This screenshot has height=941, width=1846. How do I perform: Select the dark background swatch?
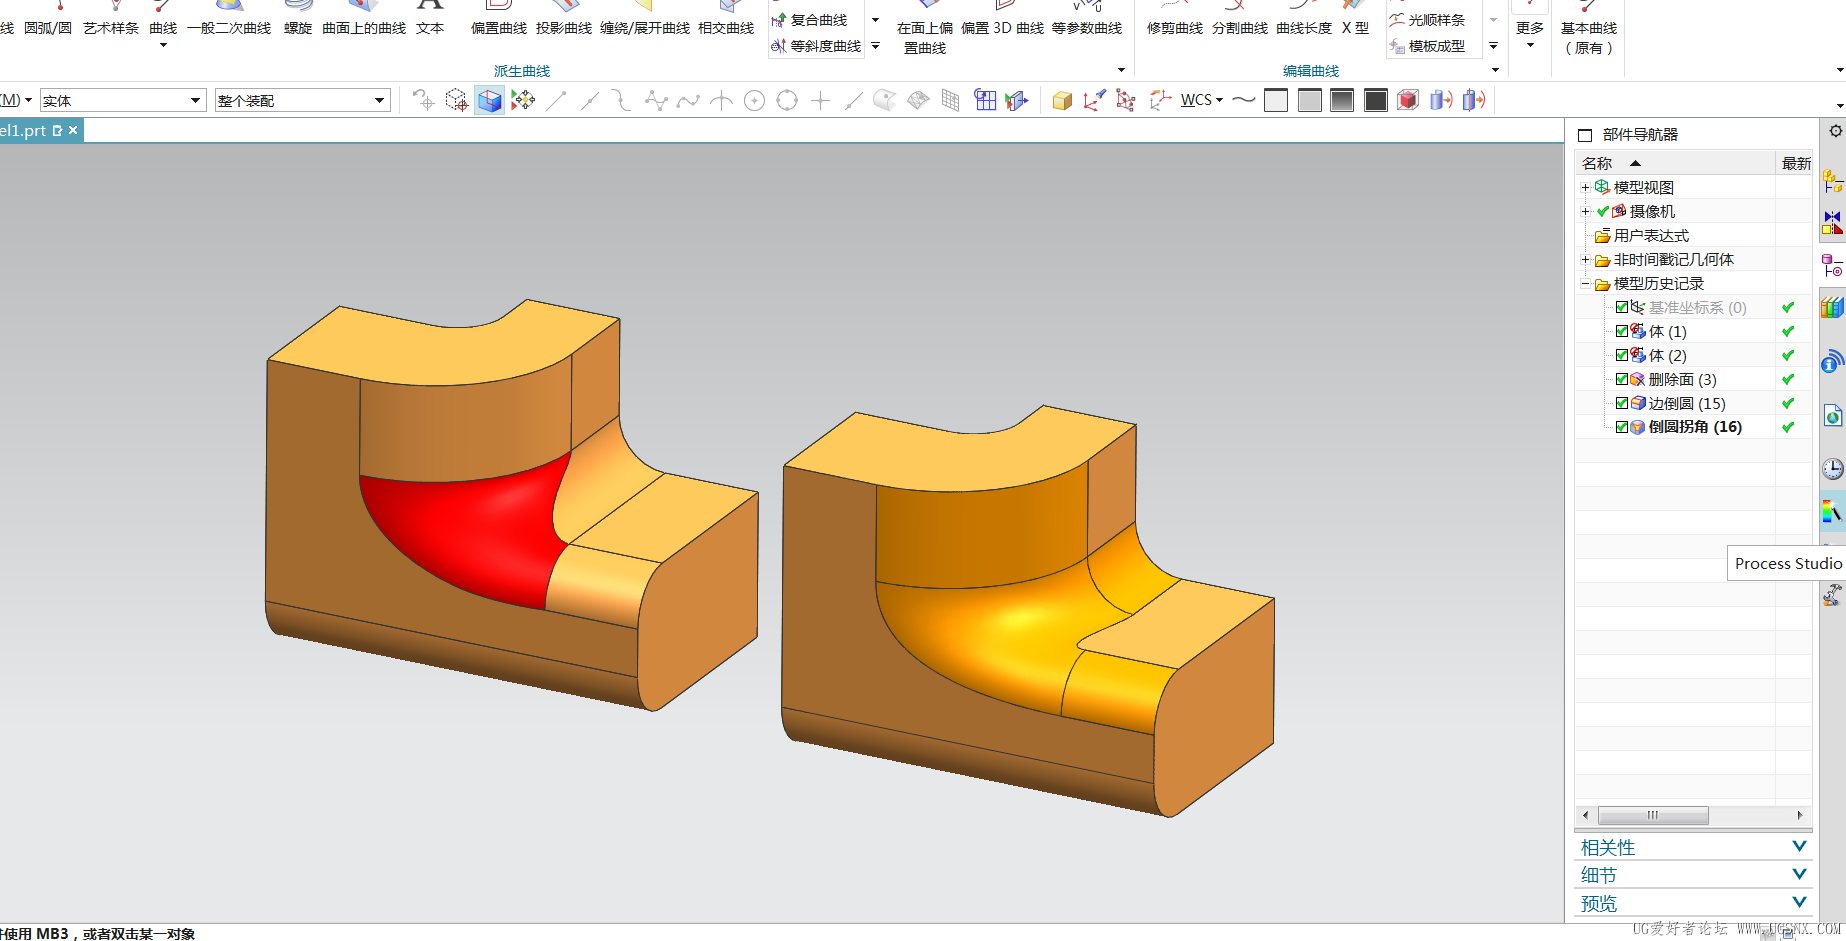[x=1375, y=100]
